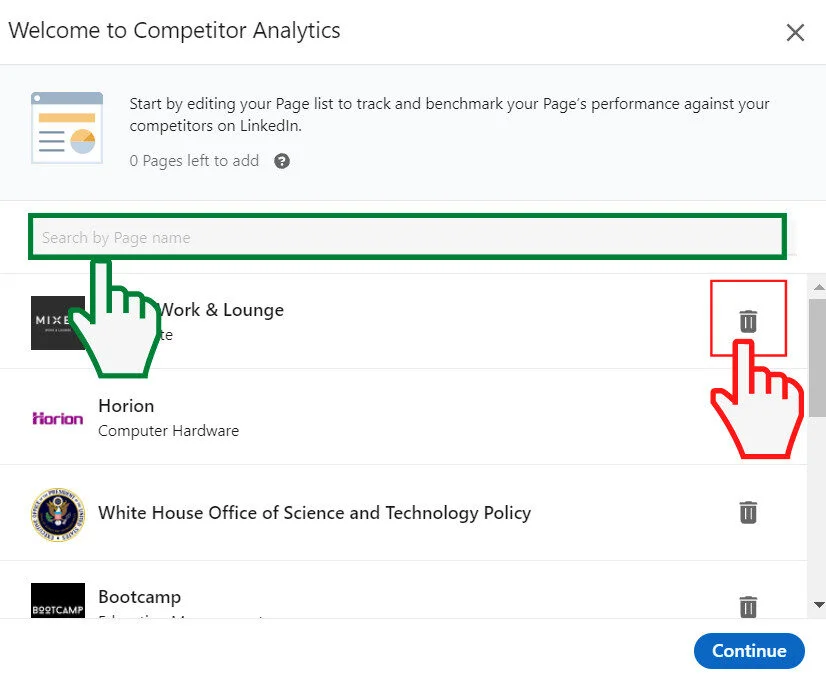Click the Bootcamp logo thumbnail
Image resolution: width=826 pixels, height=677 pixels.
coord(57,600)
